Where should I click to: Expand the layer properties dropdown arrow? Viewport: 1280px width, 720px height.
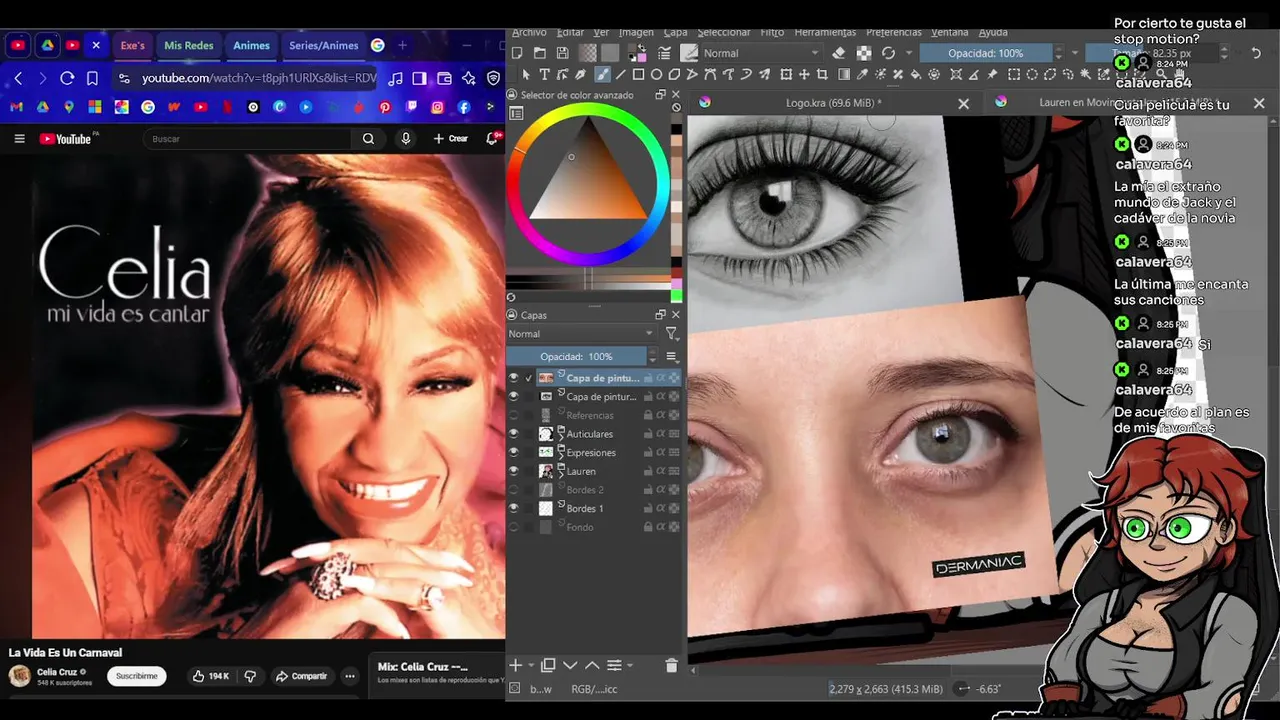[629, 666]
